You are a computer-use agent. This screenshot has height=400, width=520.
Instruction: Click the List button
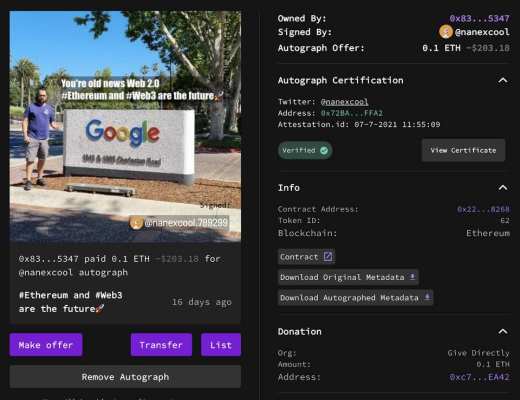pos(221,345)
